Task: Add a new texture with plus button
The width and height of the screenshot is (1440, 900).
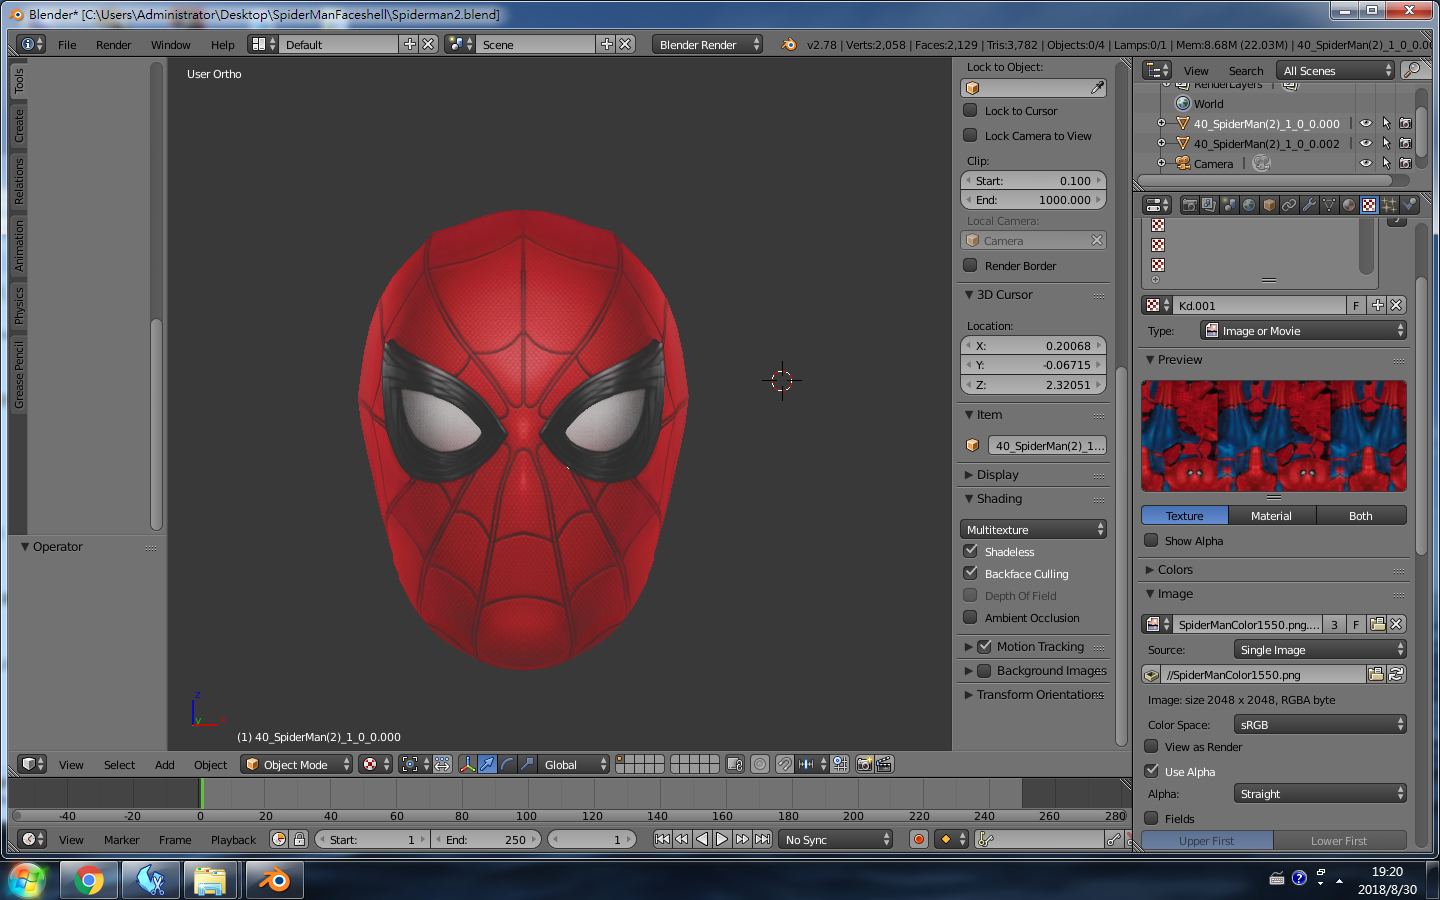Action: click(x=1377, y=305)
